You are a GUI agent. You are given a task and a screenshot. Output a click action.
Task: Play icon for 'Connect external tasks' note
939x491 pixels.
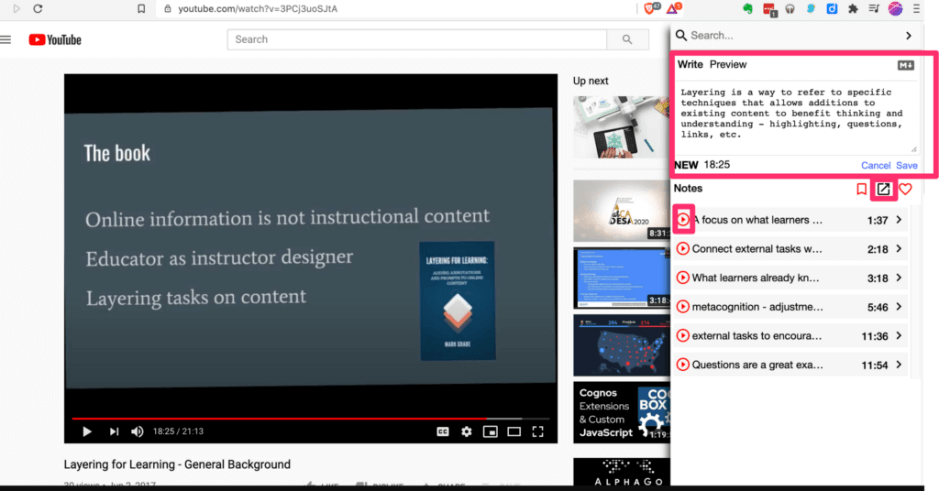point(683,248)
